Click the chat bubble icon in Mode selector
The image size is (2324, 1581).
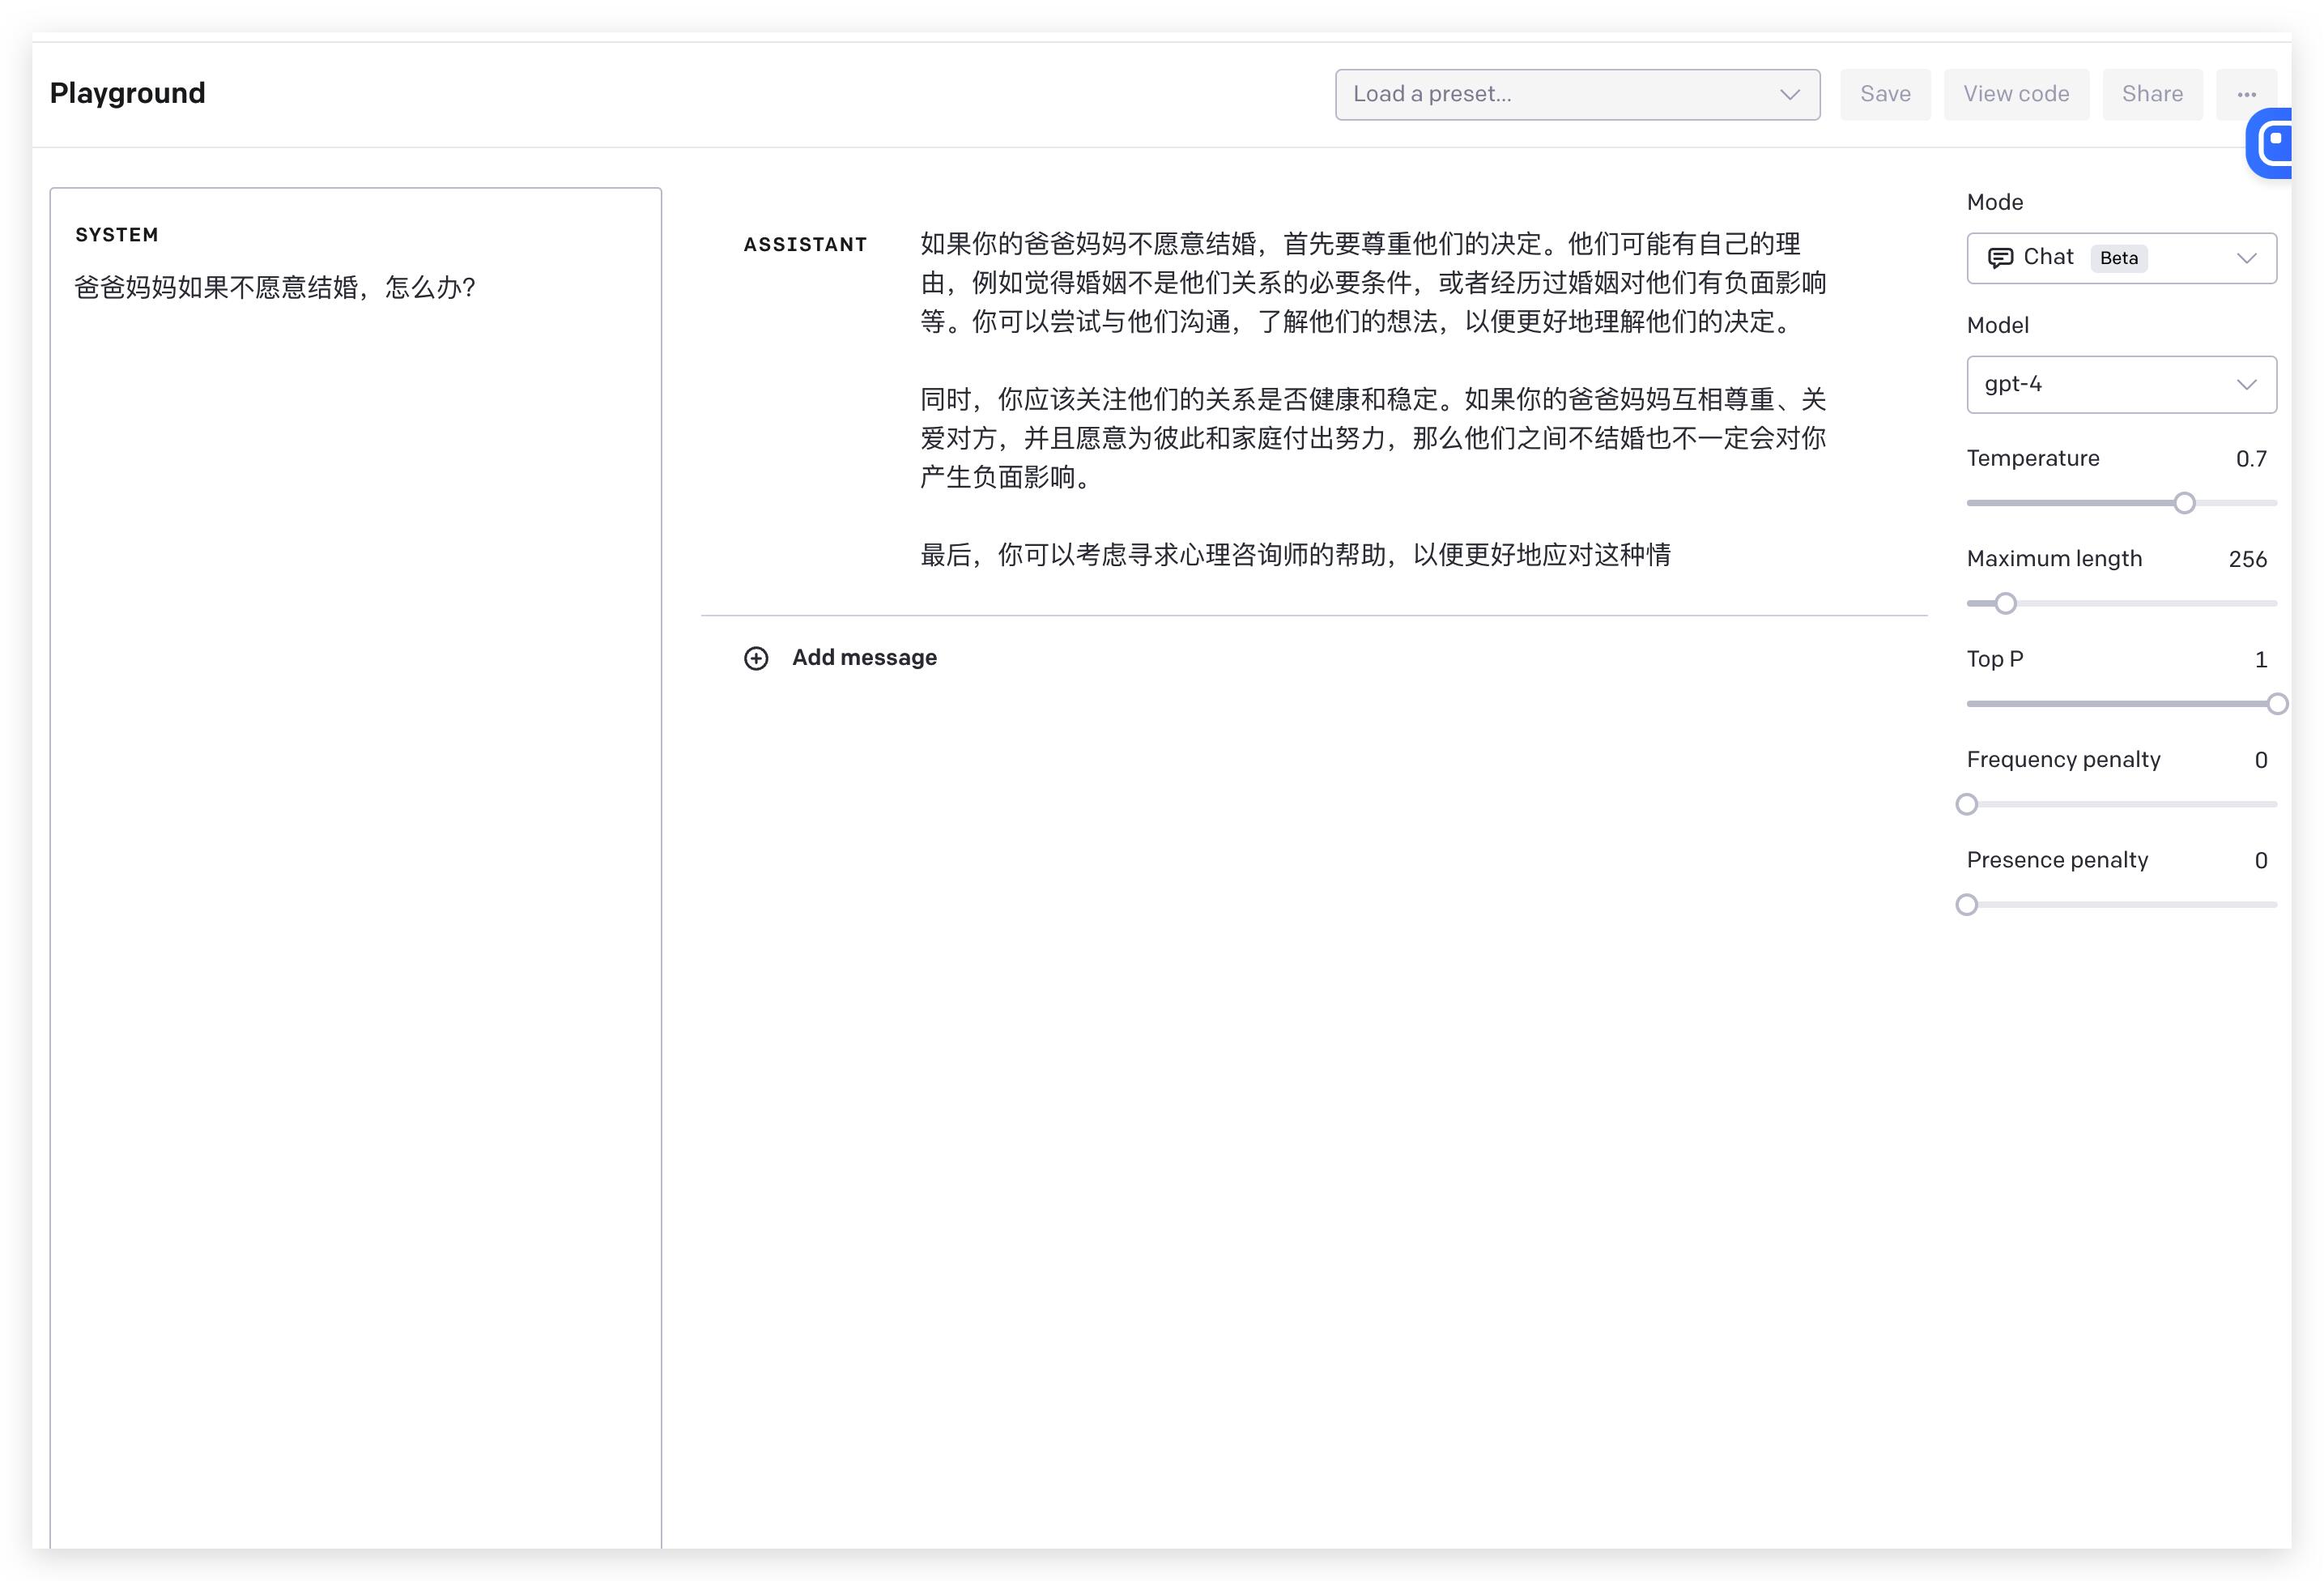[x=2000, y=258]
